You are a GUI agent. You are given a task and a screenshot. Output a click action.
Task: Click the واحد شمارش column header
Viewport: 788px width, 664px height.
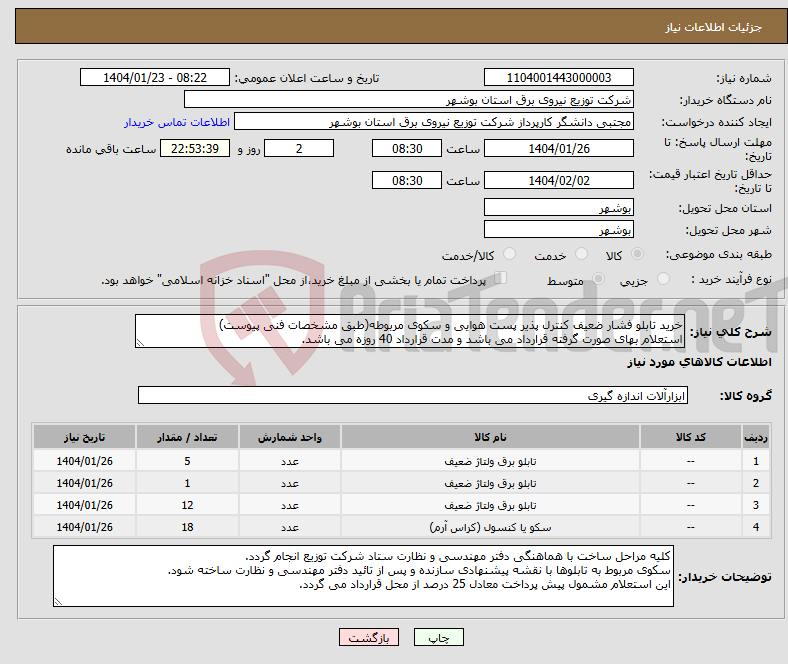coord(290,437)
